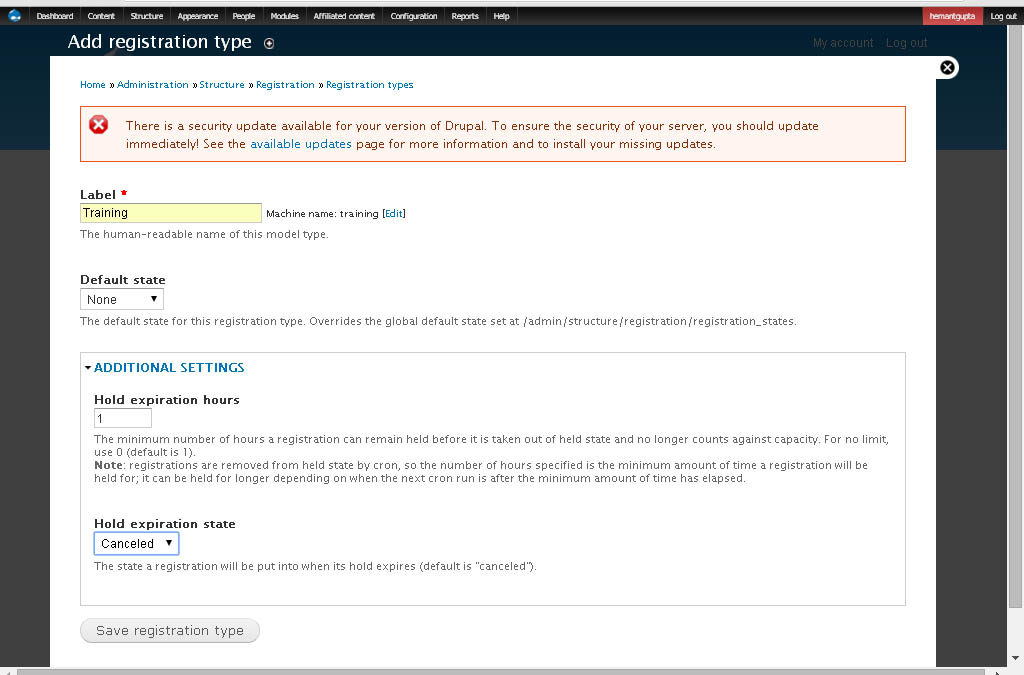Click the Drupal logo home icon
The image size is (1024, 675).
pos(14,16)
